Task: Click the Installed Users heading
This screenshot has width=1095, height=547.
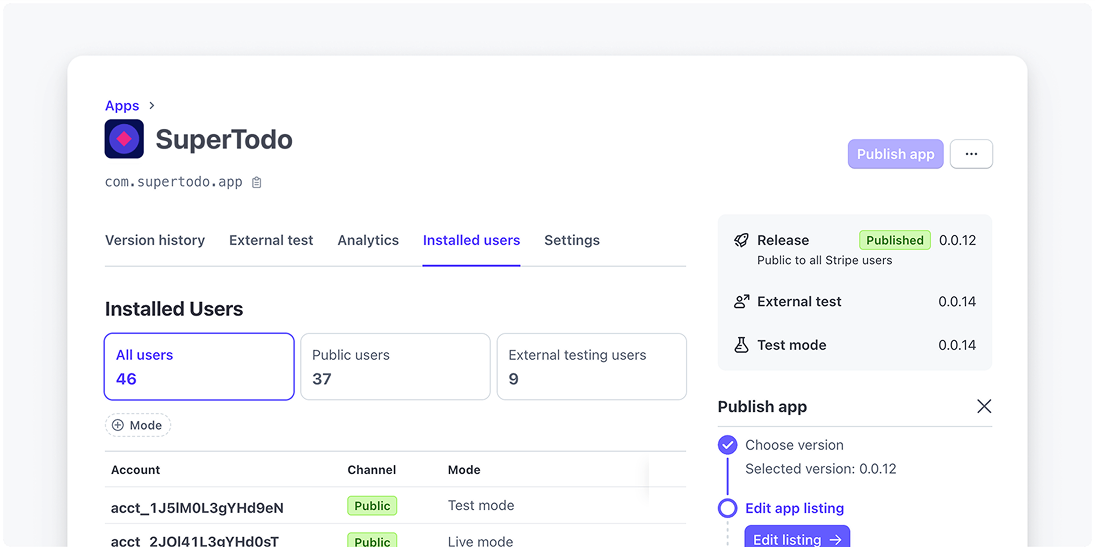Action: coord(174,309)
